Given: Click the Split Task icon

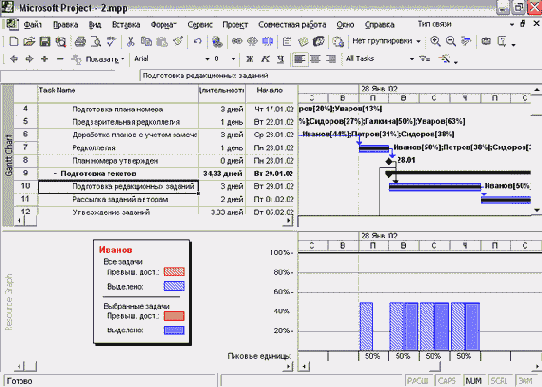Looking at the screenshot, I should click(x=268, y=42).
